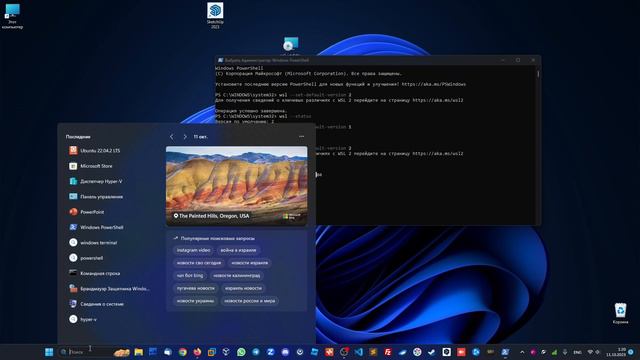The height and width of the screenshot is (360, 640).
Task: Open volume control from tray speaker icon
Action: (598, 352)
